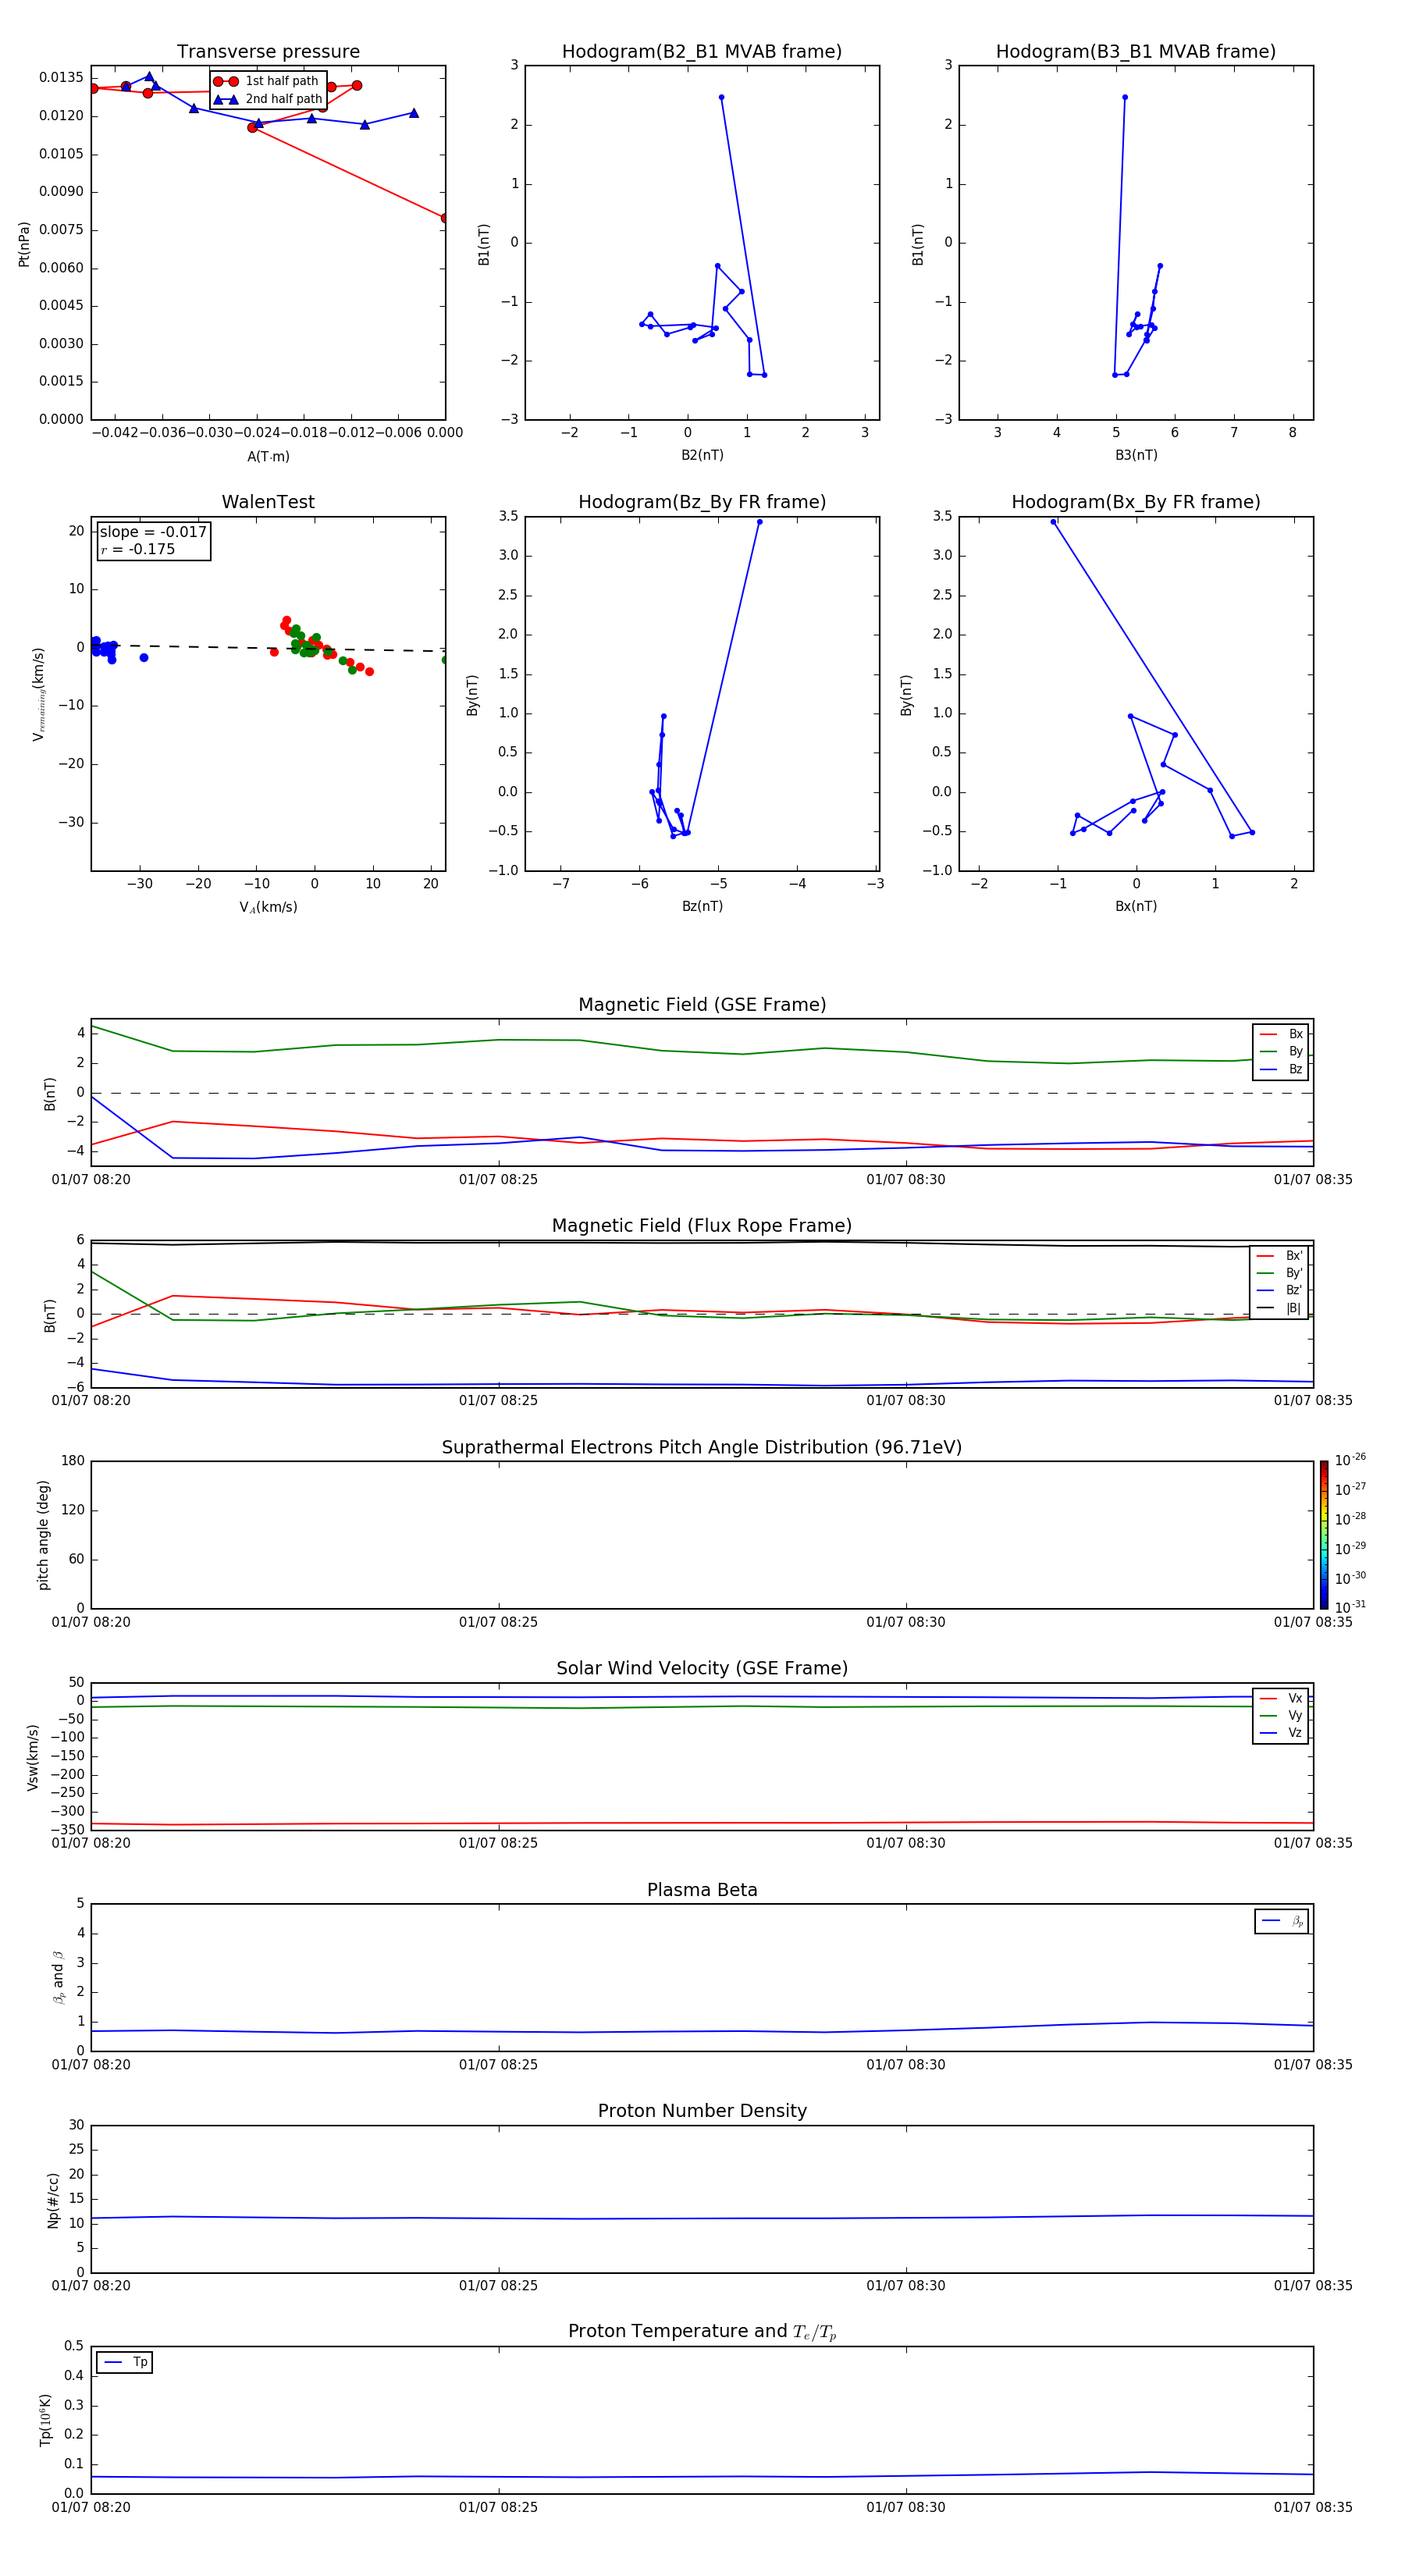The image size is (1405, 2576).
Task: Click the |B| legend entry in Flux Rope plot
Action: coord(1280,1309)
